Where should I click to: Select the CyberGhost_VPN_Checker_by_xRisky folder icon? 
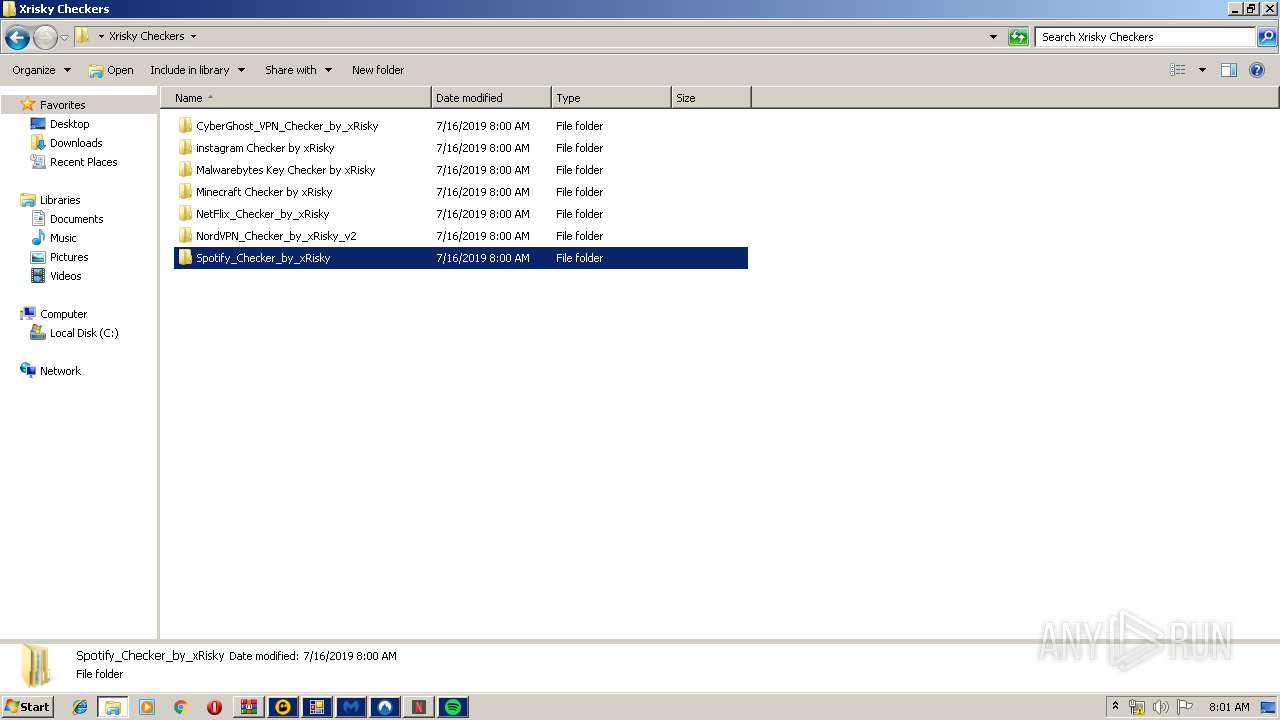(x=185, y=126)
